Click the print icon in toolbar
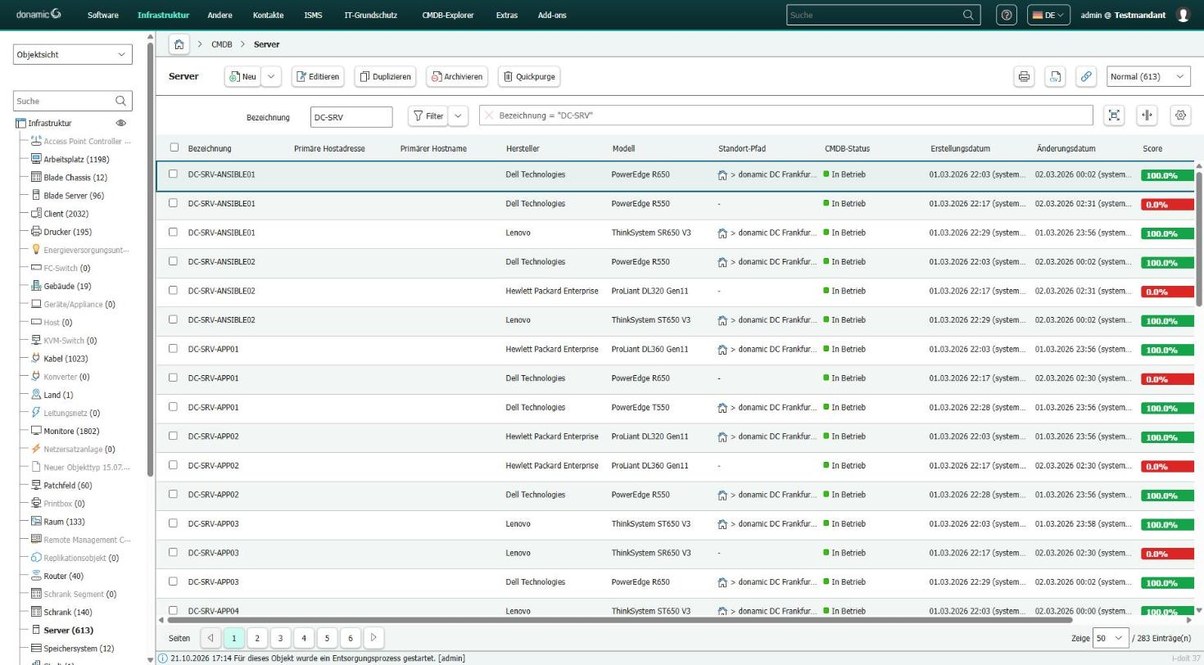 [1024, 77]
